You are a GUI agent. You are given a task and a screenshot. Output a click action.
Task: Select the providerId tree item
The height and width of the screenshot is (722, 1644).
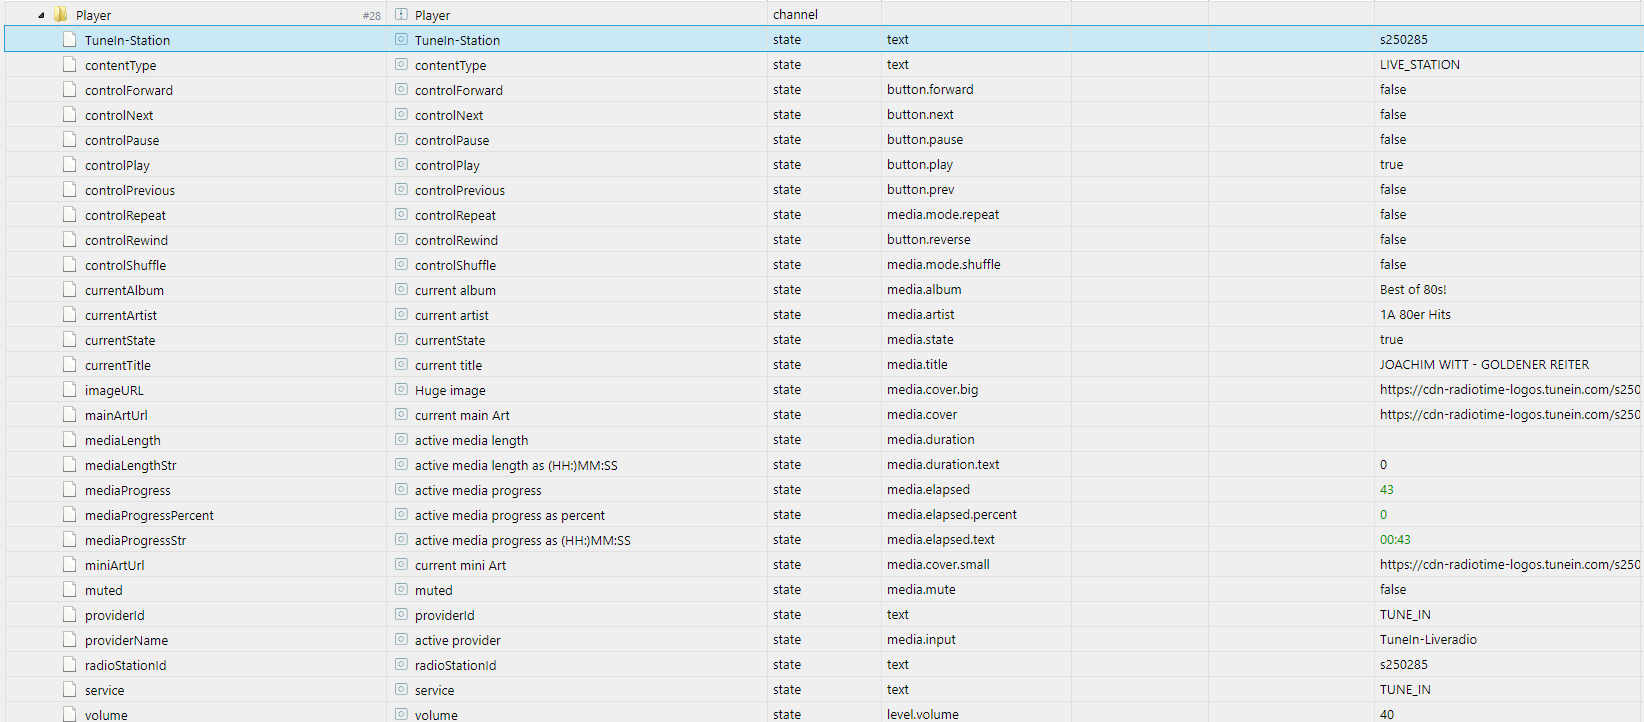pyautogui.click(x=115, y=615)
